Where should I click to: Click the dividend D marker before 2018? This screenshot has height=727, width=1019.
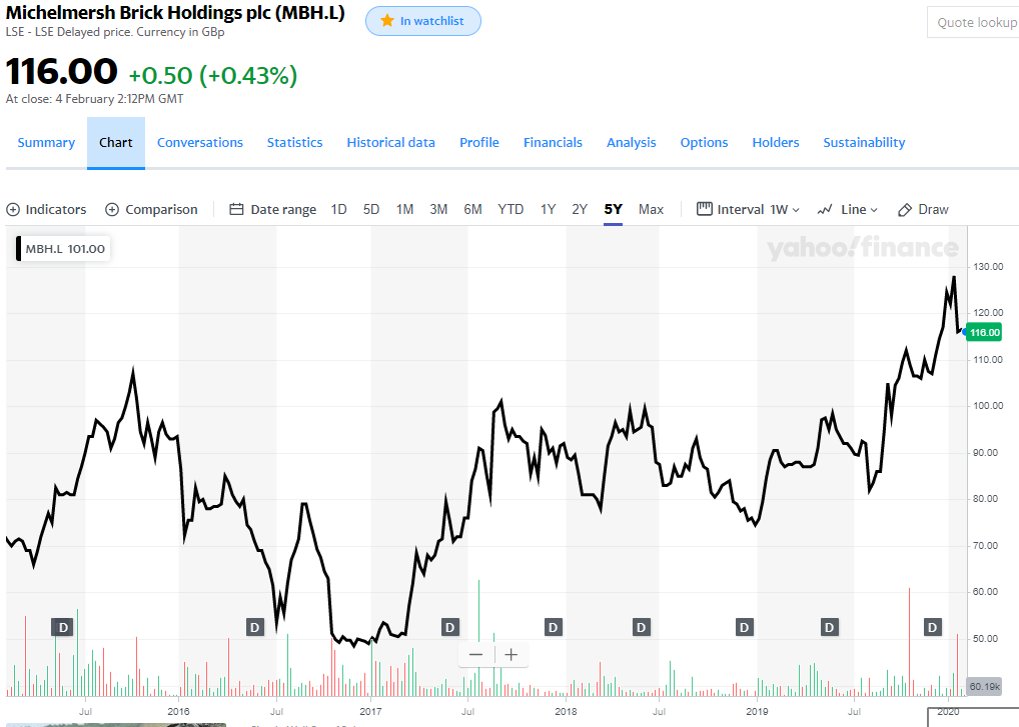(553, 628)
